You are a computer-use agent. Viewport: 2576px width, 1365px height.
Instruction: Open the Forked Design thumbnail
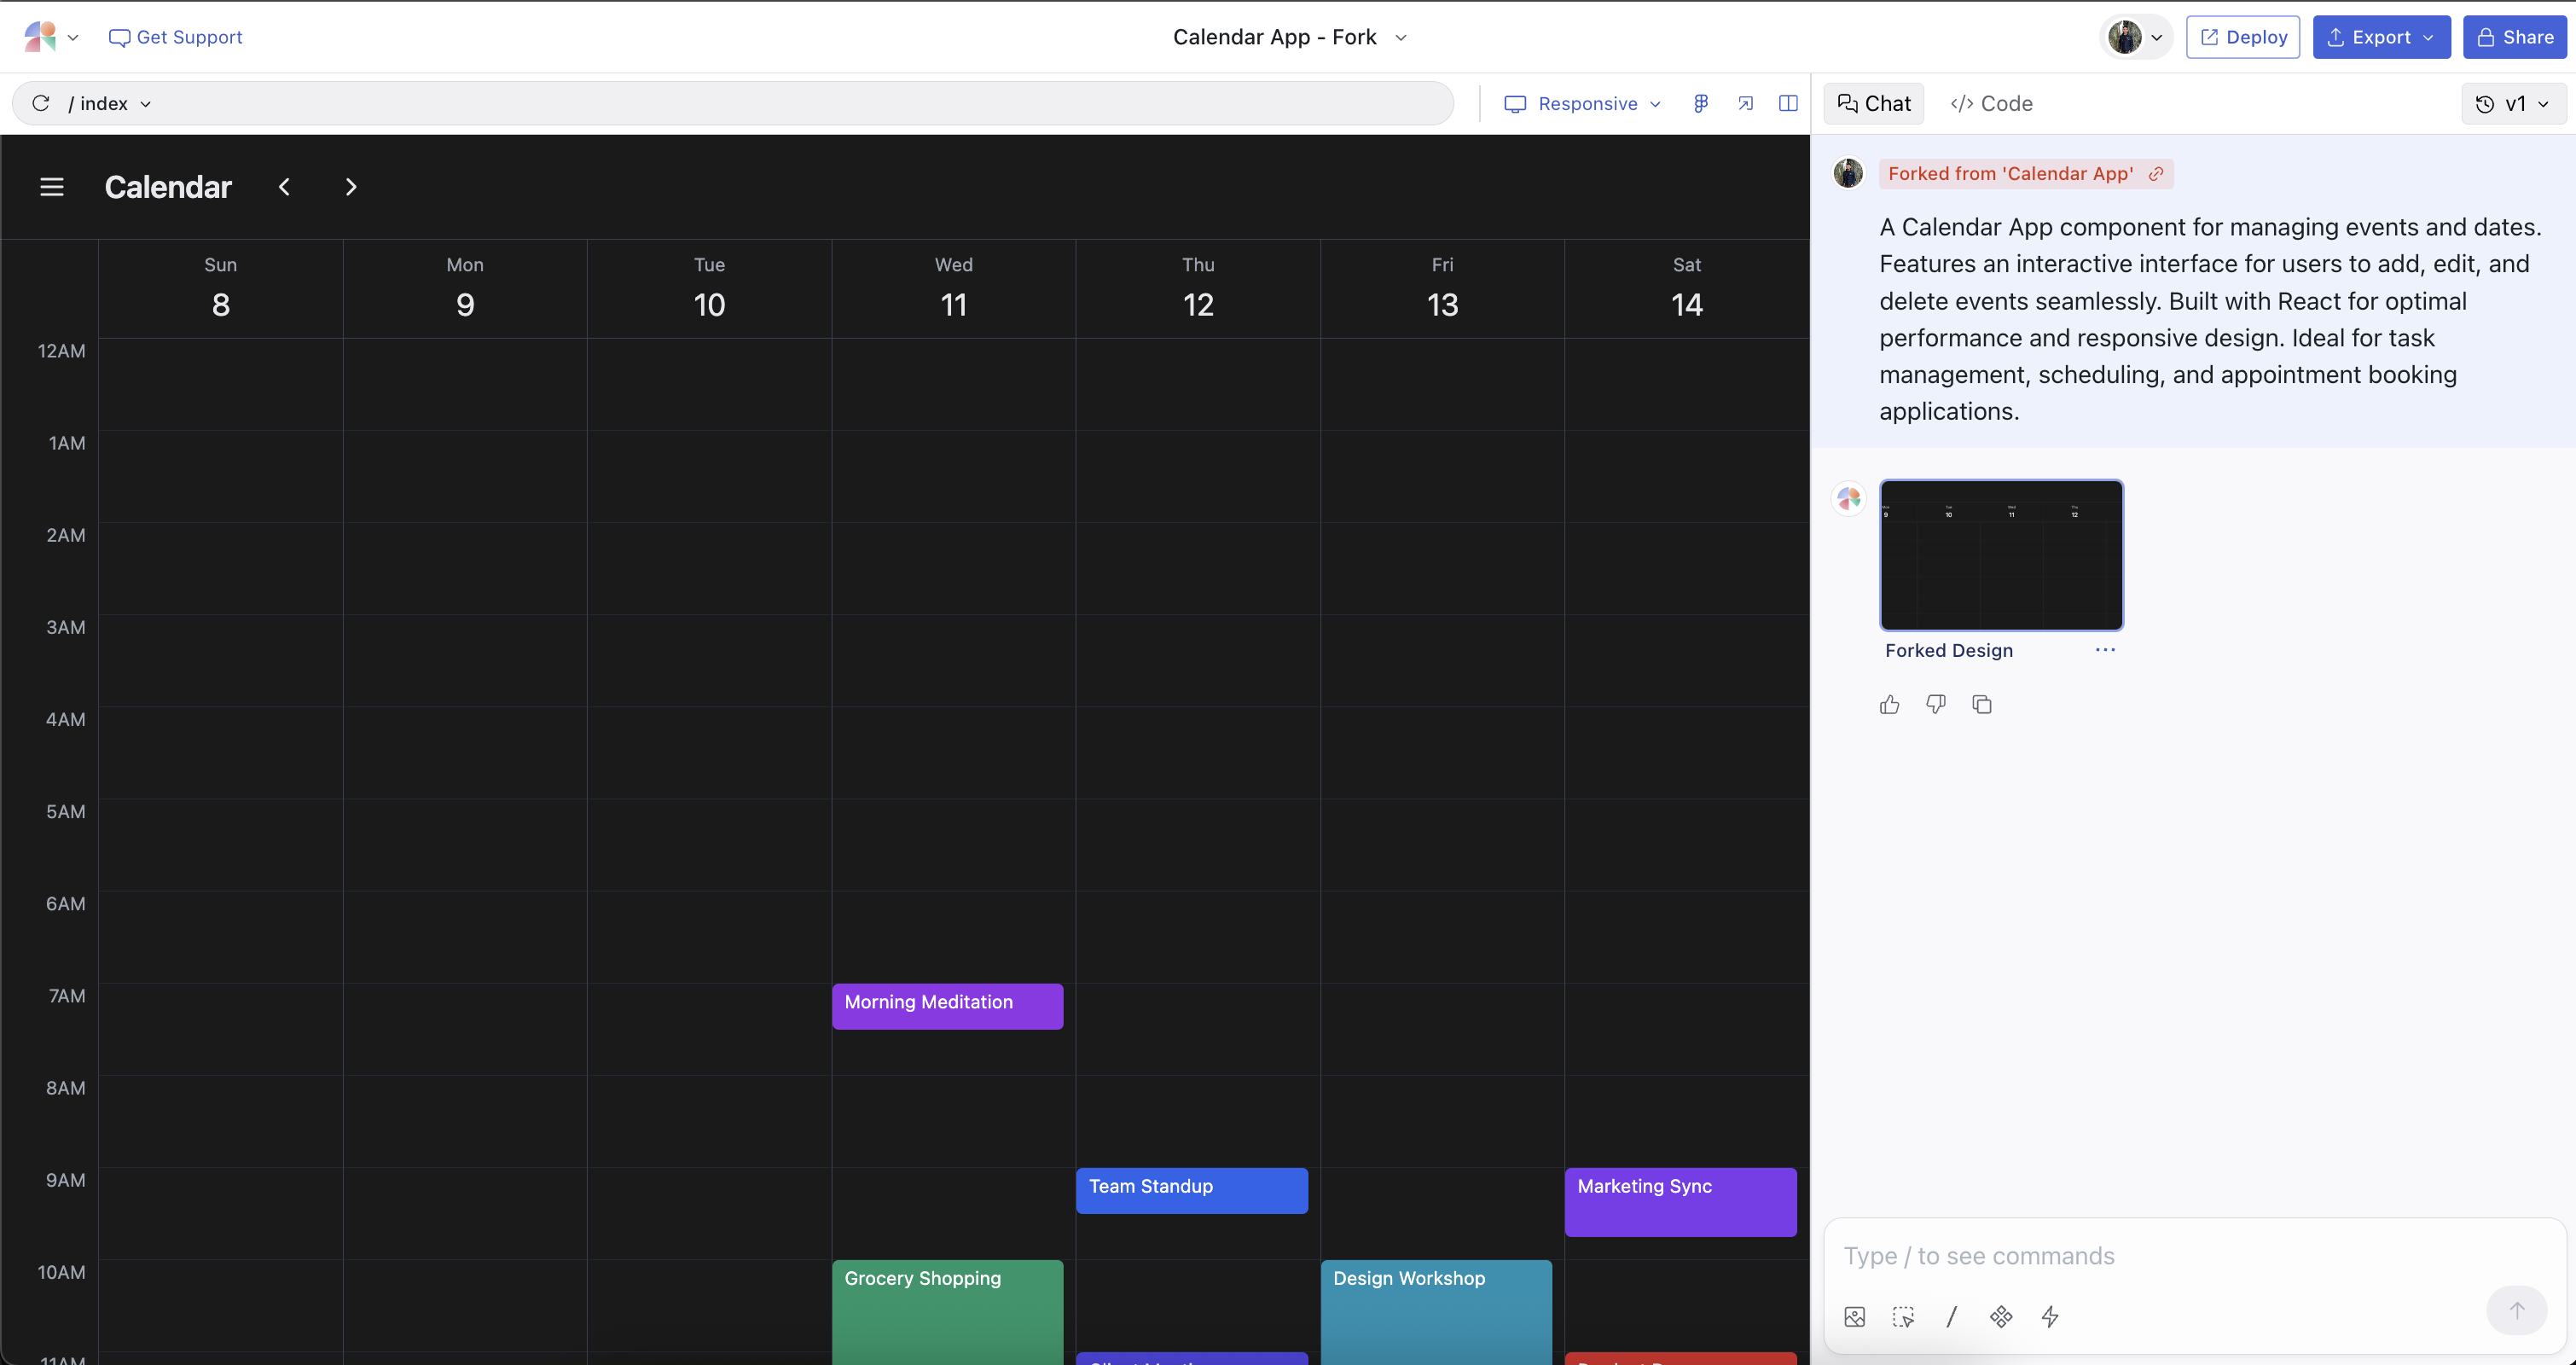(x=2001, y=555)
